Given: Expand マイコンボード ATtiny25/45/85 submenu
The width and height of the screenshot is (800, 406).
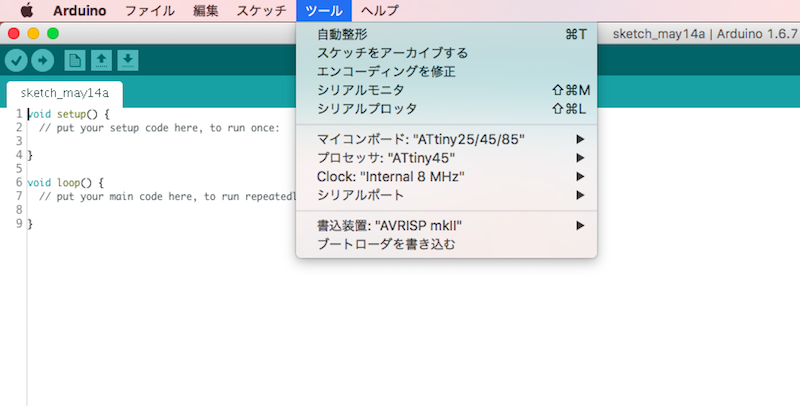Looking at the screenshot, I should click(x=446, y=139).
